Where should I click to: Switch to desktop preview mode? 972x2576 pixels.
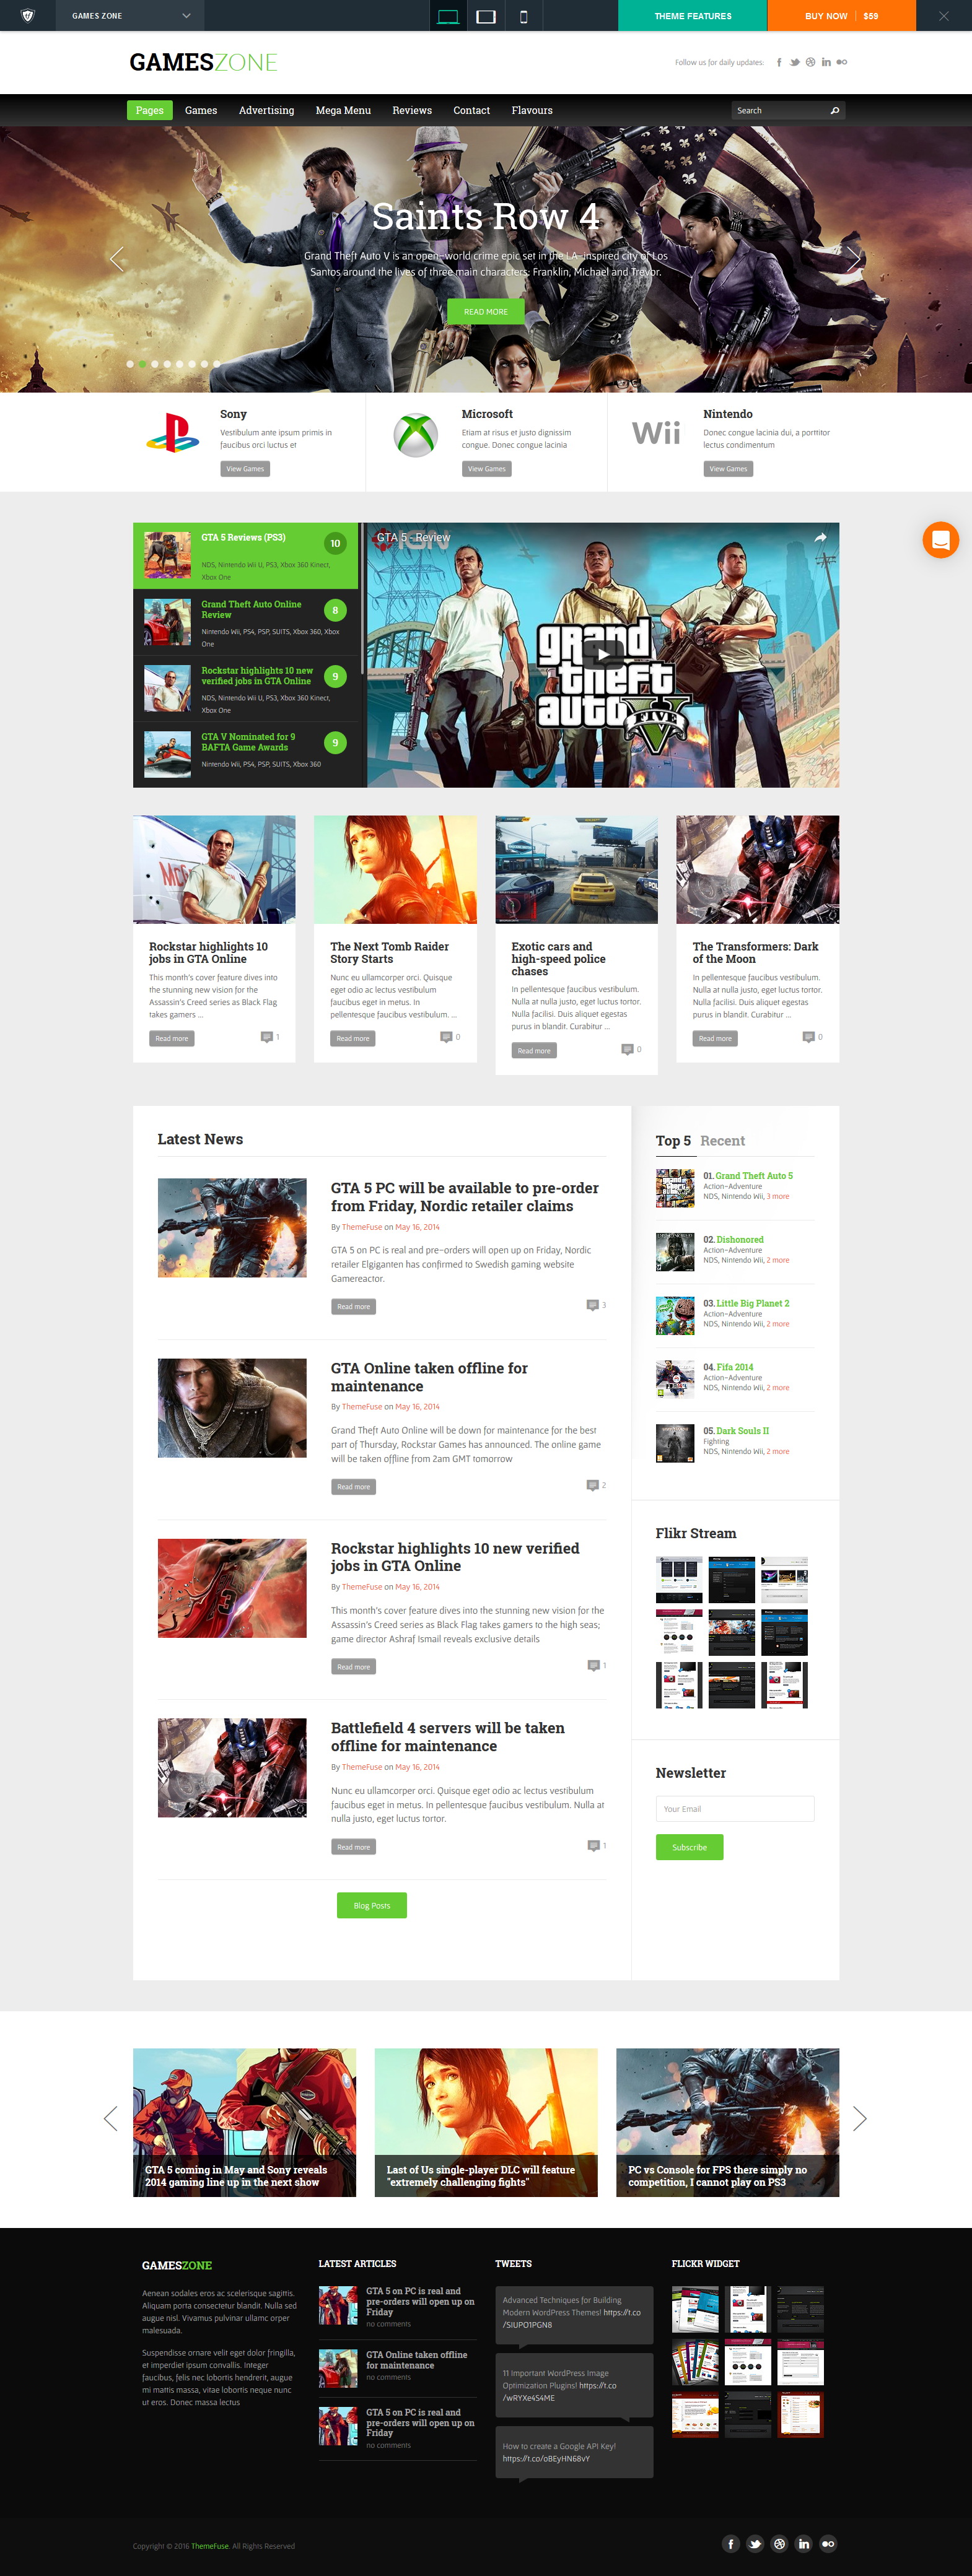pos(448,16)
